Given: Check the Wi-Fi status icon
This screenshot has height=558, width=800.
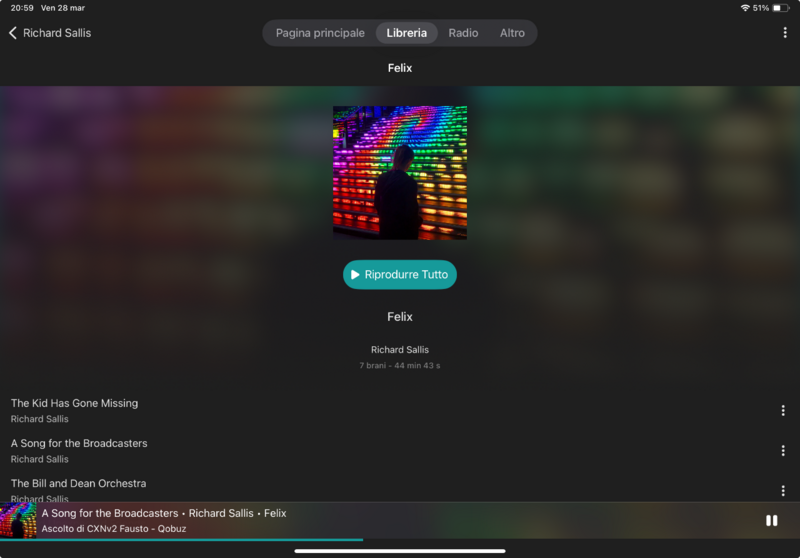Looking at the screenshot, I should [745, 8].
